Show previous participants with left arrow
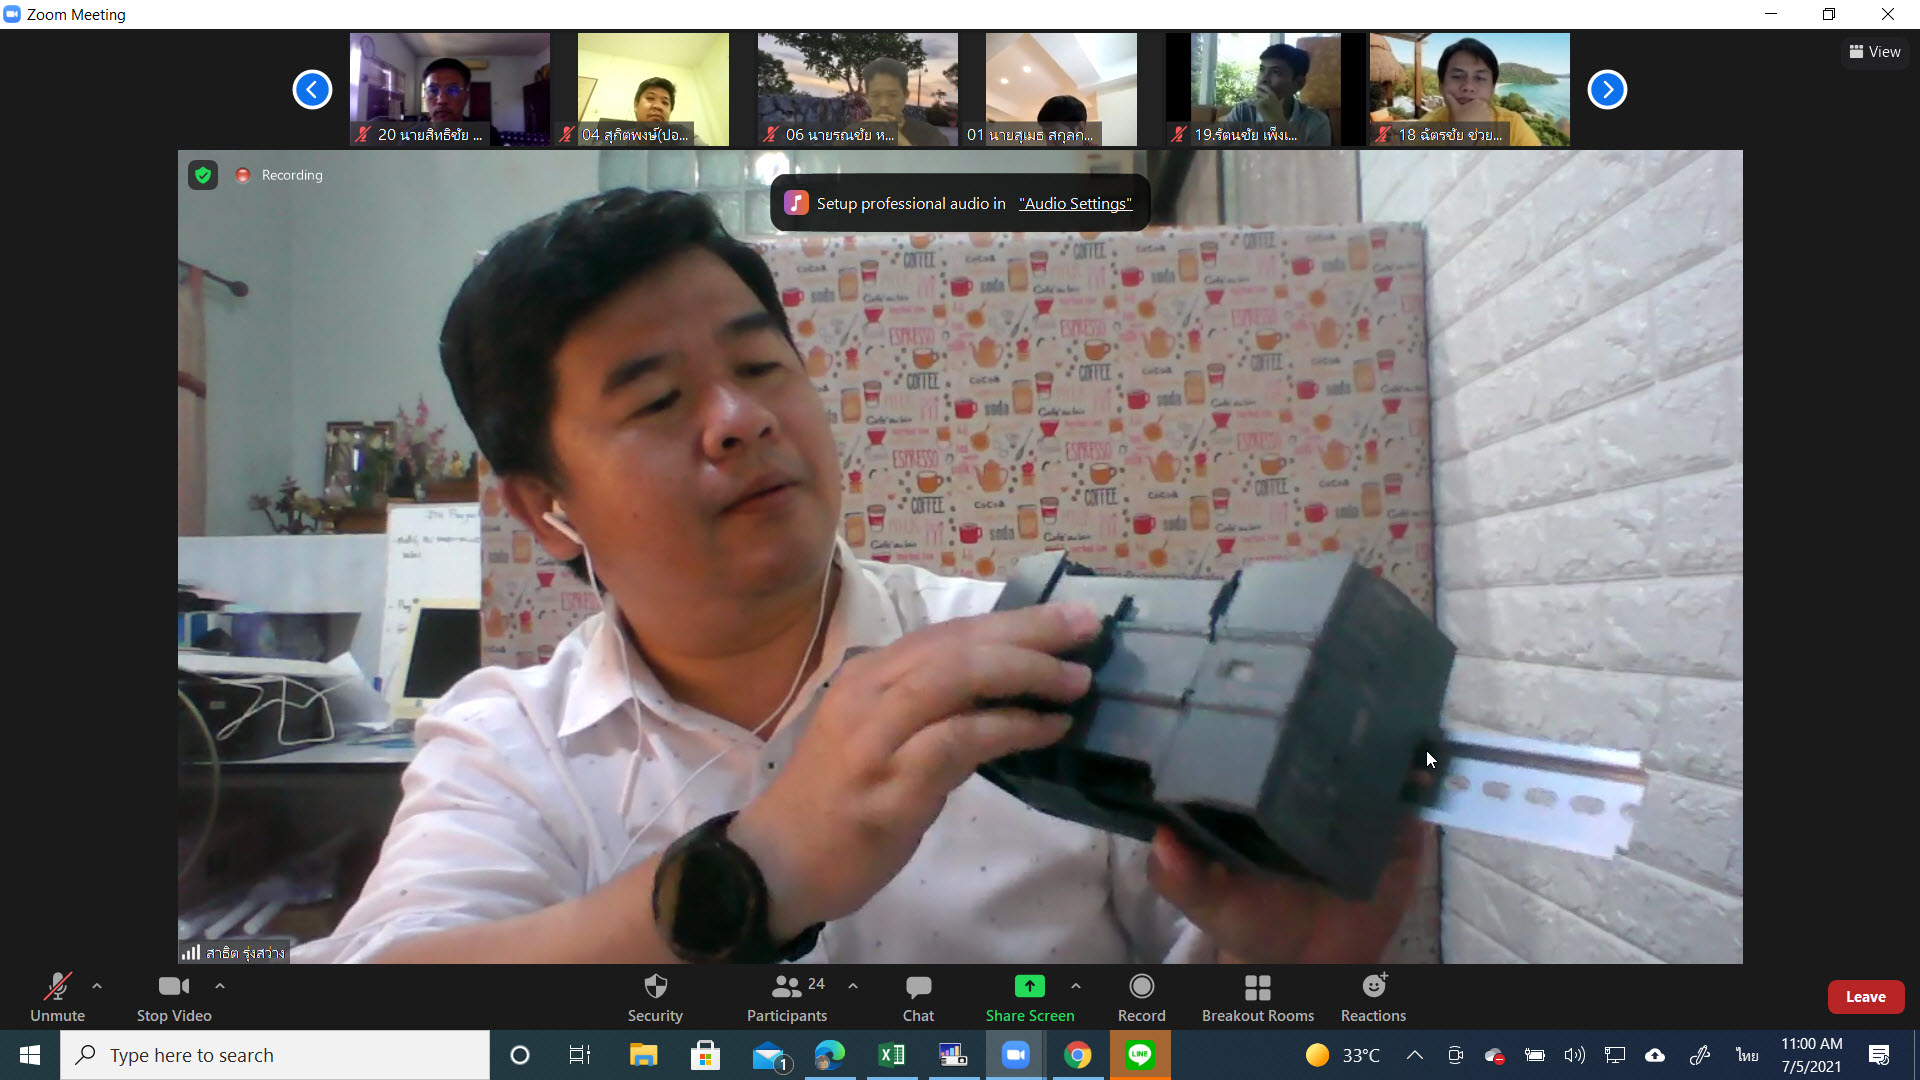Viewport: 1920px width, 1080px height. click(x=312, y=90)
